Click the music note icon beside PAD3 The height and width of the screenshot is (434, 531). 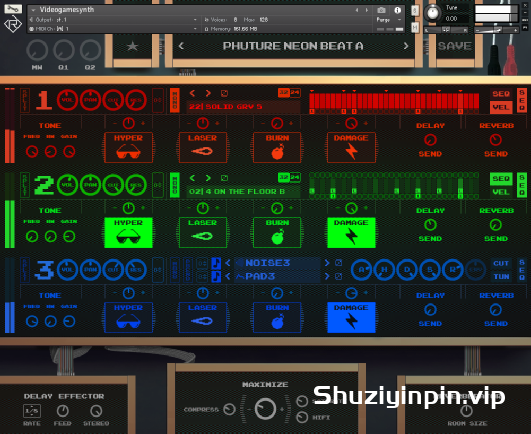coord(216,277)
